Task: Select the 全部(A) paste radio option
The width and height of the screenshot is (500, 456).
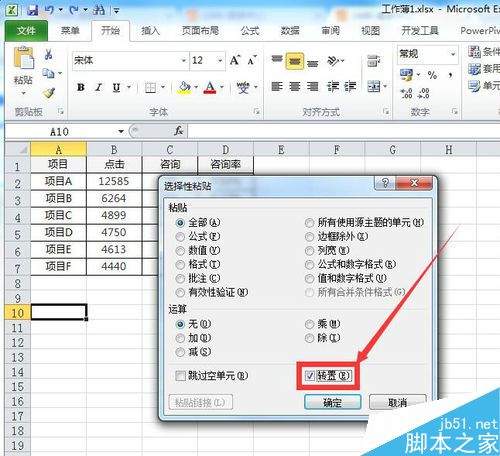Action: pyautogui.click(x=180, y=223)
